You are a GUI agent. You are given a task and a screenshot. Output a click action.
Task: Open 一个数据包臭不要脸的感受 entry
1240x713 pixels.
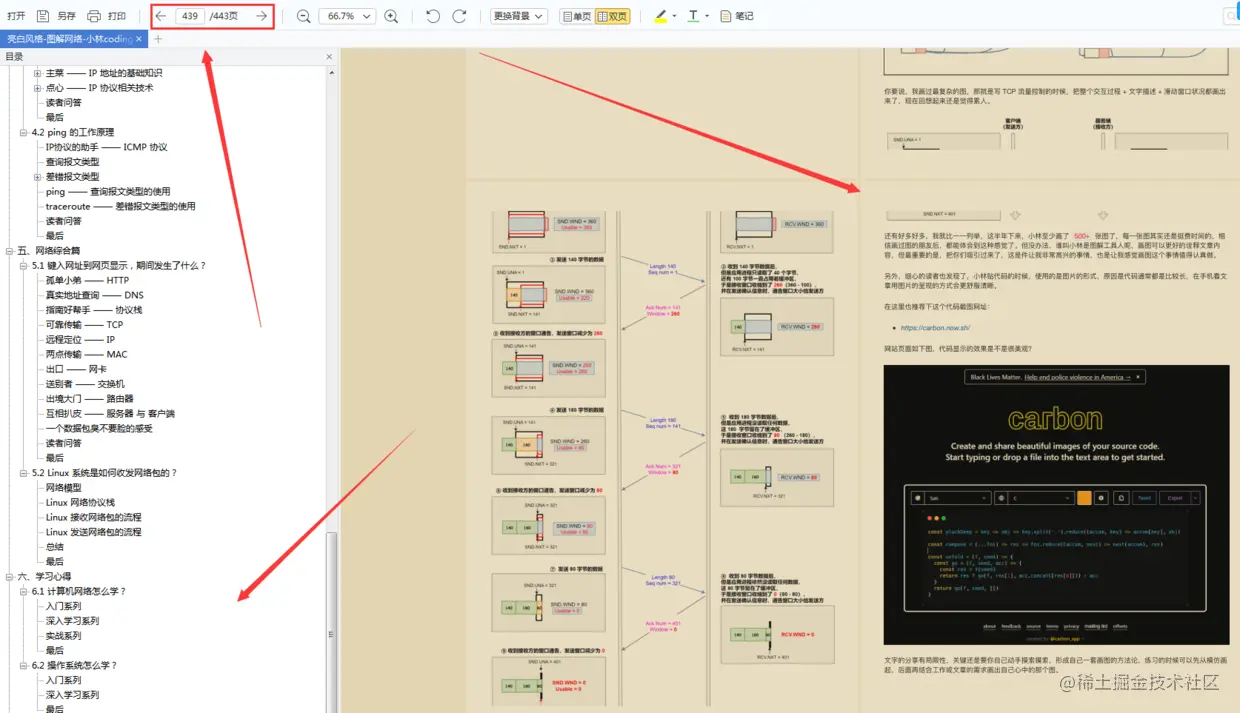click(x=99, y=429)
